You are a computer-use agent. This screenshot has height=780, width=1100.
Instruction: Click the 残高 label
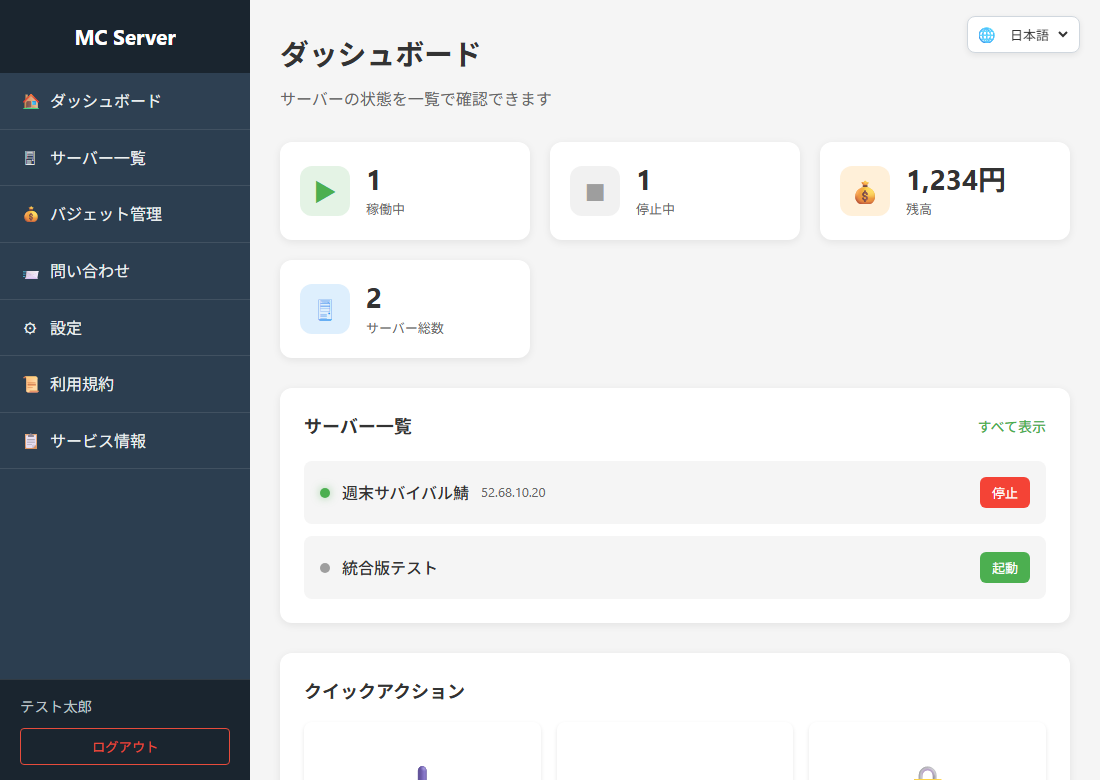point(919,209)
